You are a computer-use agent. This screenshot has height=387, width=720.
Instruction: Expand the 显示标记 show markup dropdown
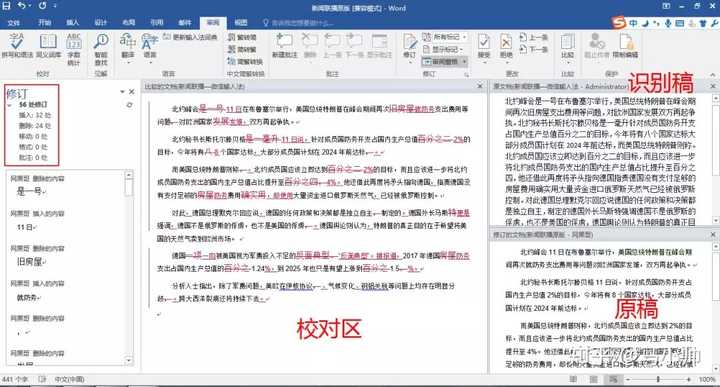[x=443, y=49]
